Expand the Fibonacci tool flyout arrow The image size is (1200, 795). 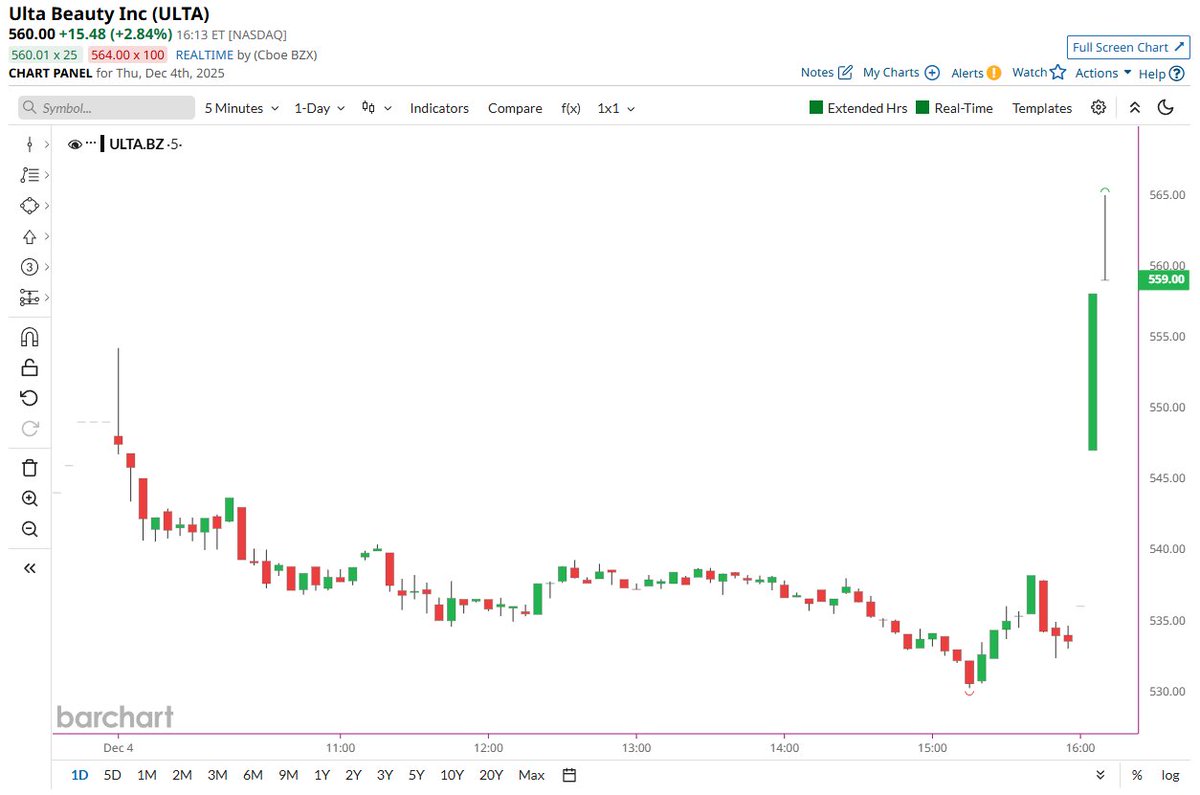(x=47, y=175)
